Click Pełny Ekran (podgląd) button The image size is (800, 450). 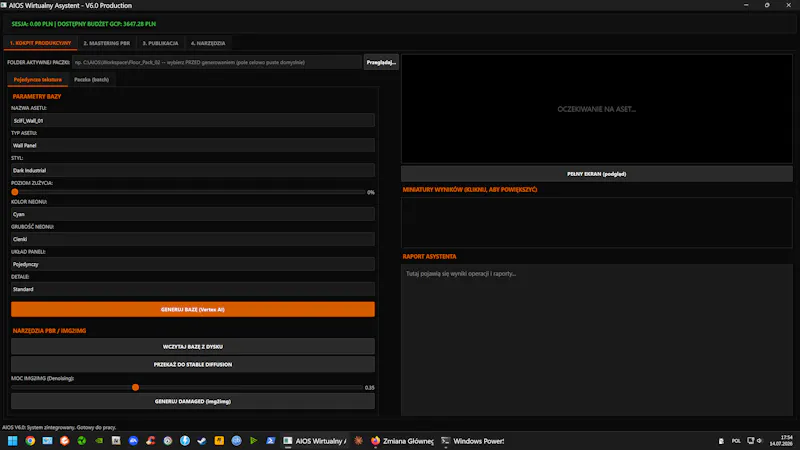click(x=596, y=174)
